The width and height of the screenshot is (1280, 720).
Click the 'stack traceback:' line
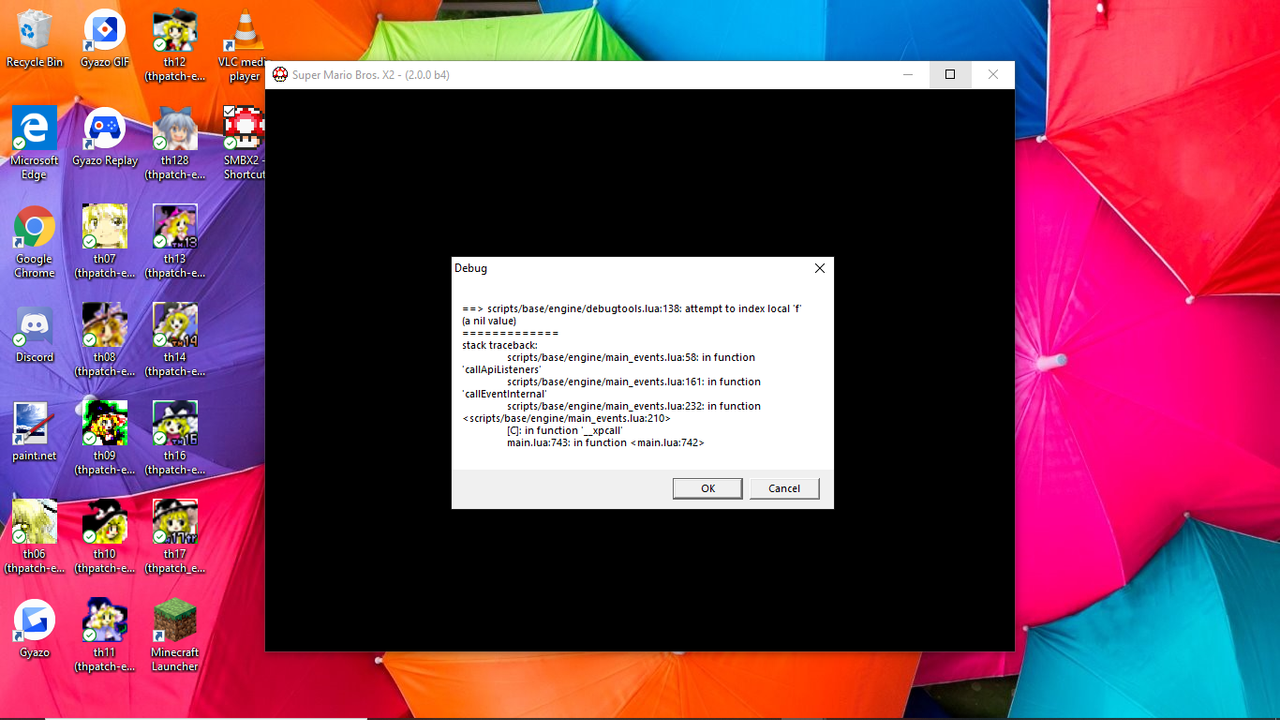(500, 345)
